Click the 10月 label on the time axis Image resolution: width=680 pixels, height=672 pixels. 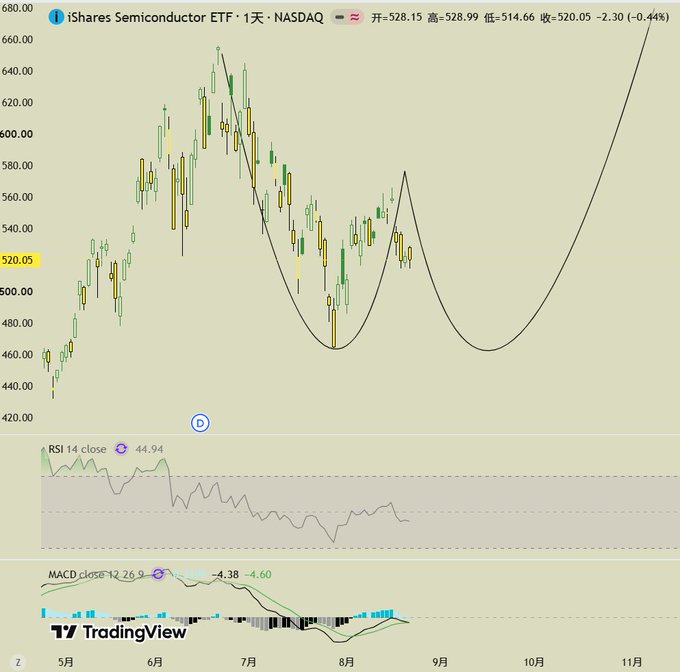click(533, 662)
